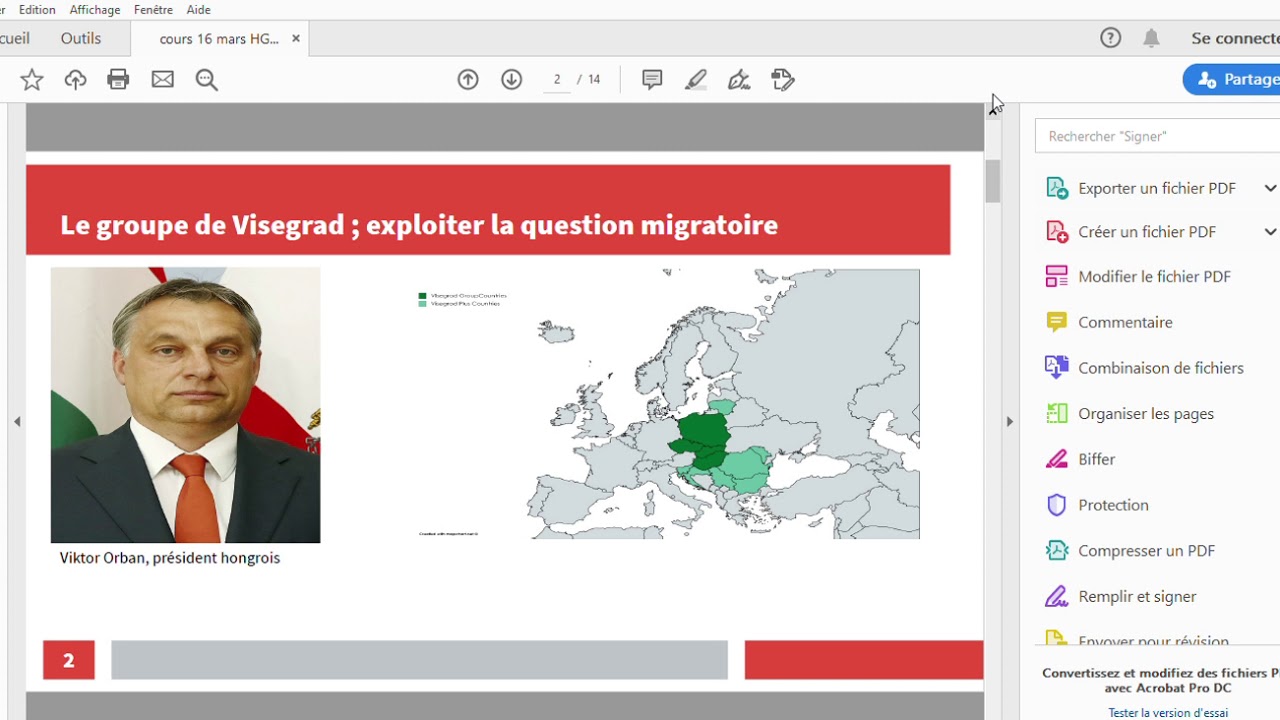Open the Aide menu
Viewport: 1280px width, 720px height.
point(198,9)
